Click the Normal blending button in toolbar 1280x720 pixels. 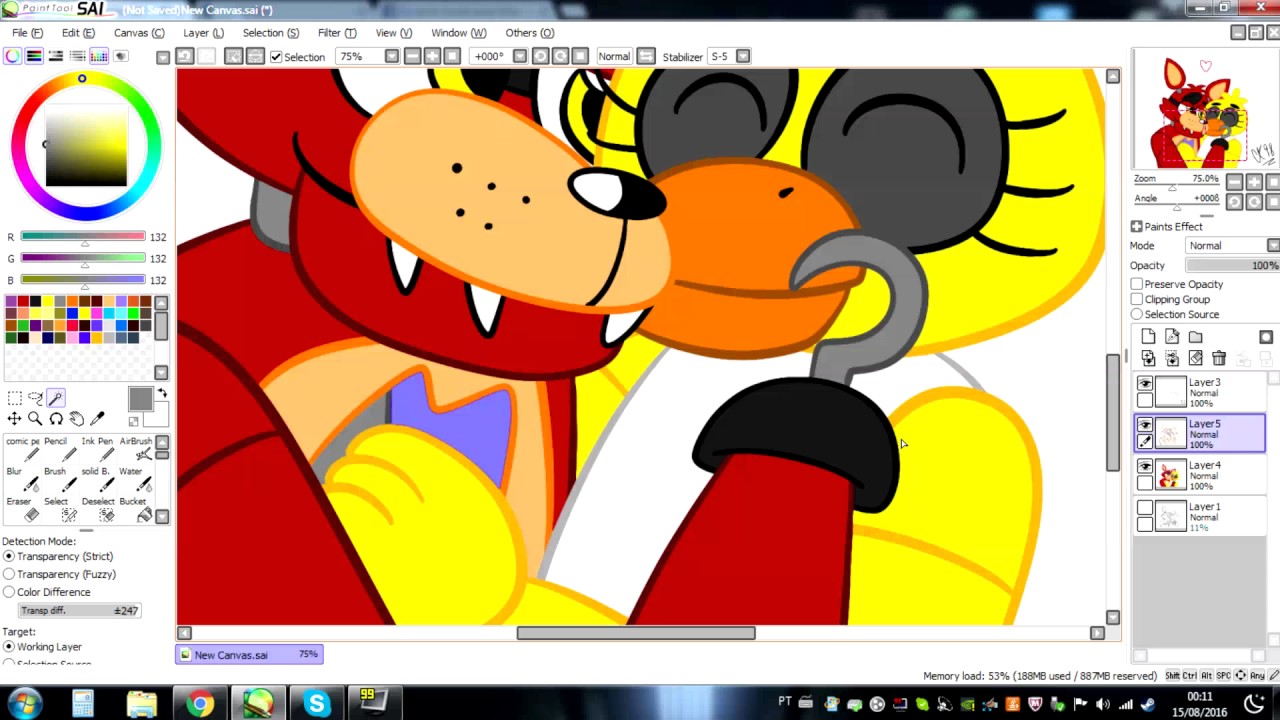click(614, 57)
